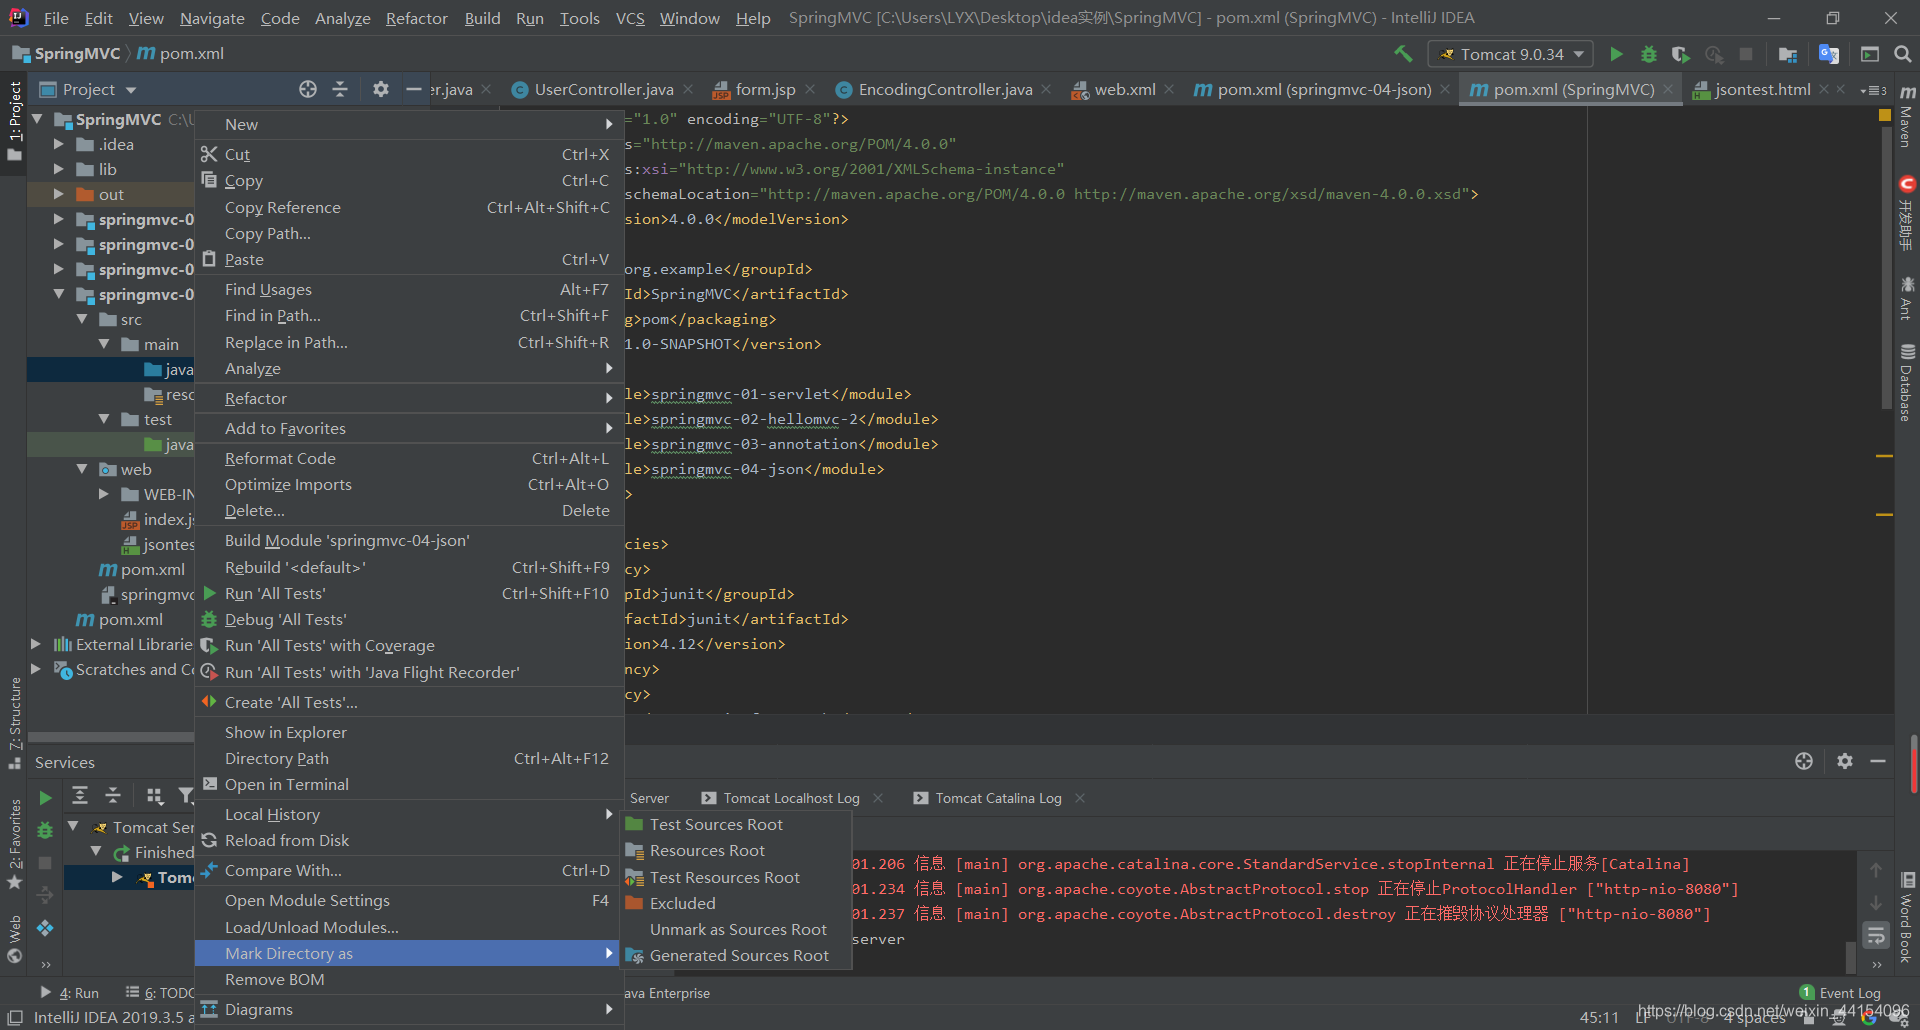Expand the lib folder

pos(58,169)
